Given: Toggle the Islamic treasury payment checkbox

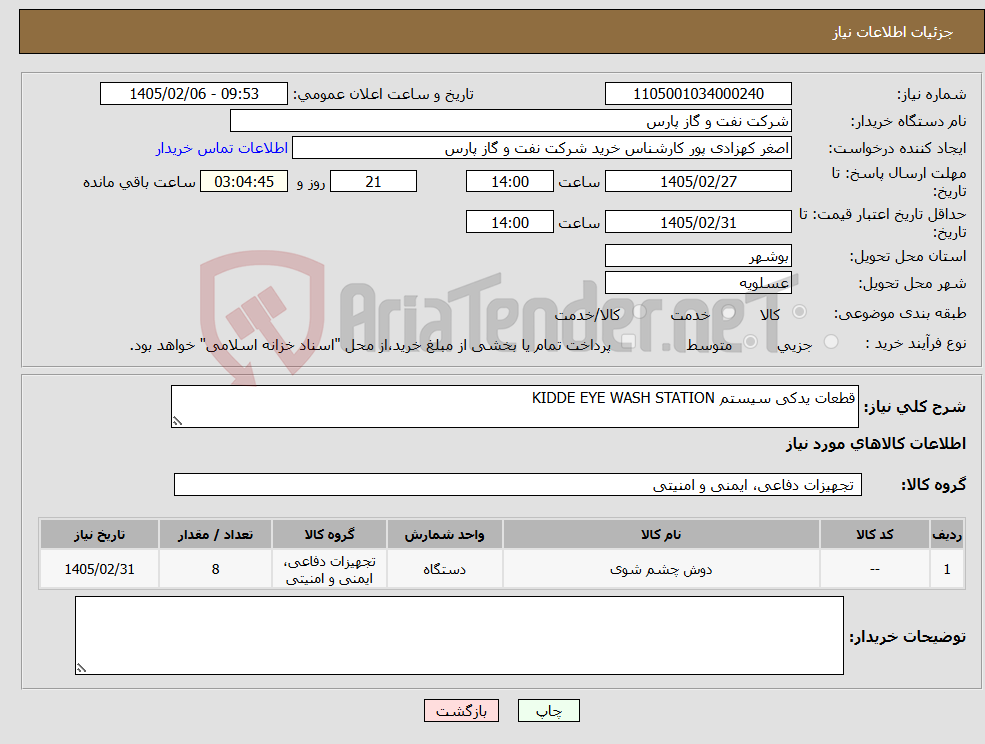Looking at the screenshot, I should 628,342.
